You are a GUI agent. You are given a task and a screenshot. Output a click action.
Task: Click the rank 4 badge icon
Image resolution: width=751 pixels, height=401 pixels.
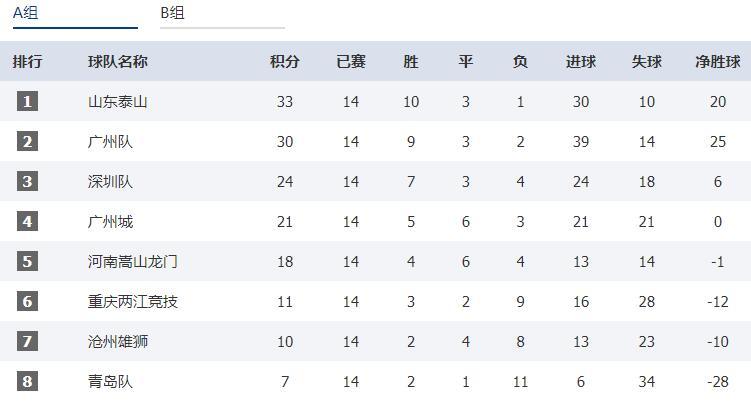pos(27,221)
